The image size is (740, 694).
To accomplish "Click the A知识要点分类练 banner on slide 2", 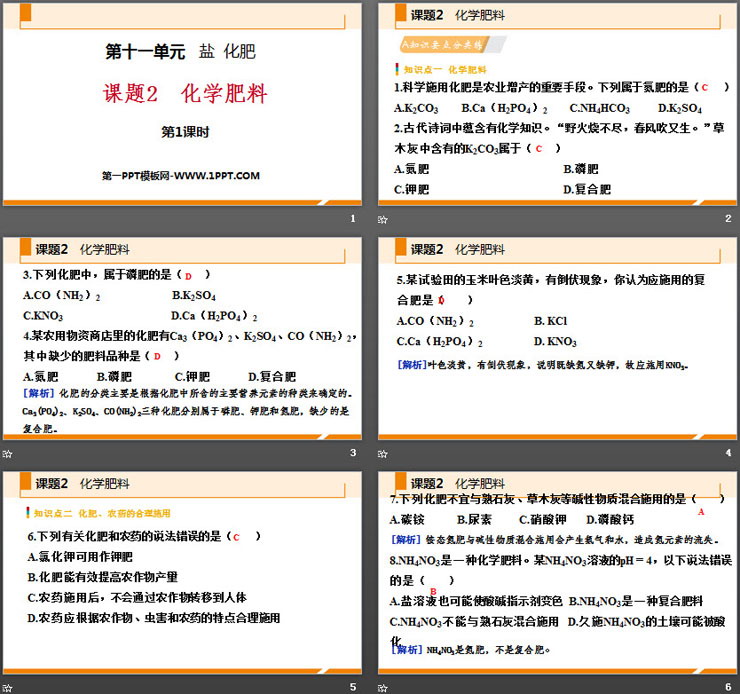I will click(x=441, y=45).
